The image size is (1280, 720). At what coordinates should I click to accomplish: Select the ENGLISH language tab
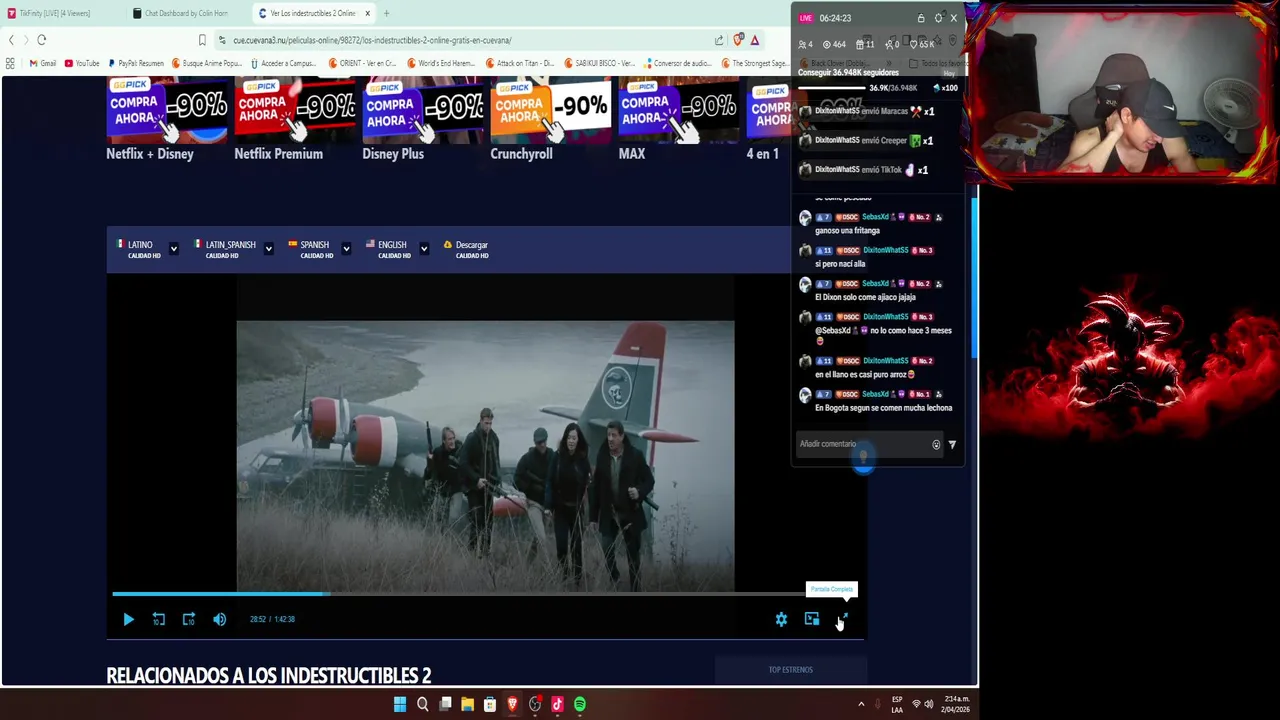[x=387, y=249]
